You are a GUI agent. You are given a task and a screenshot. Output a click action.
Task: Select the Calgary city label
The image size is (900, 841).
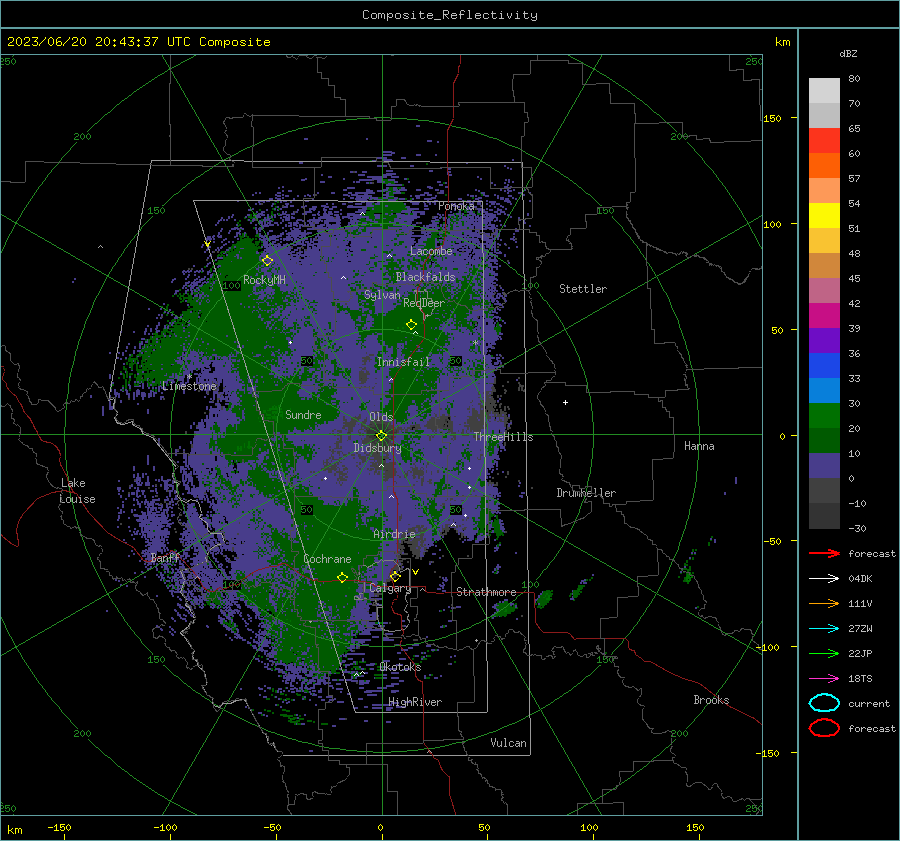click(x=390, y=588)
